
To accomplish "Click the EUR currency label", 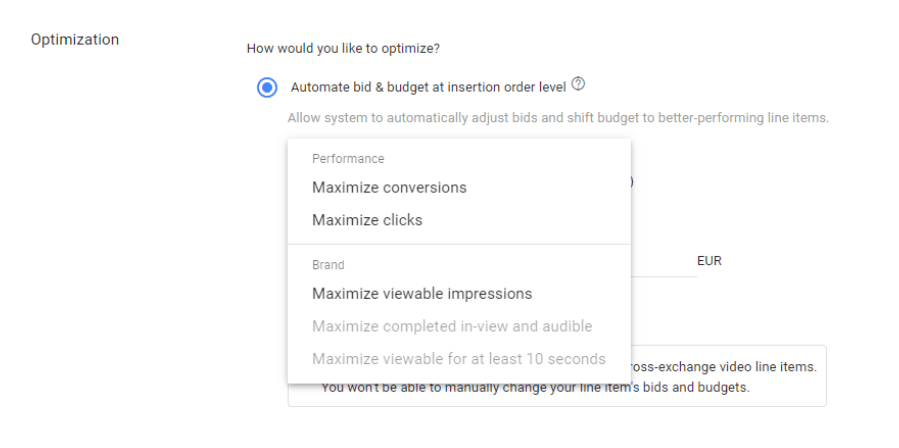I will tap(709, 261).
